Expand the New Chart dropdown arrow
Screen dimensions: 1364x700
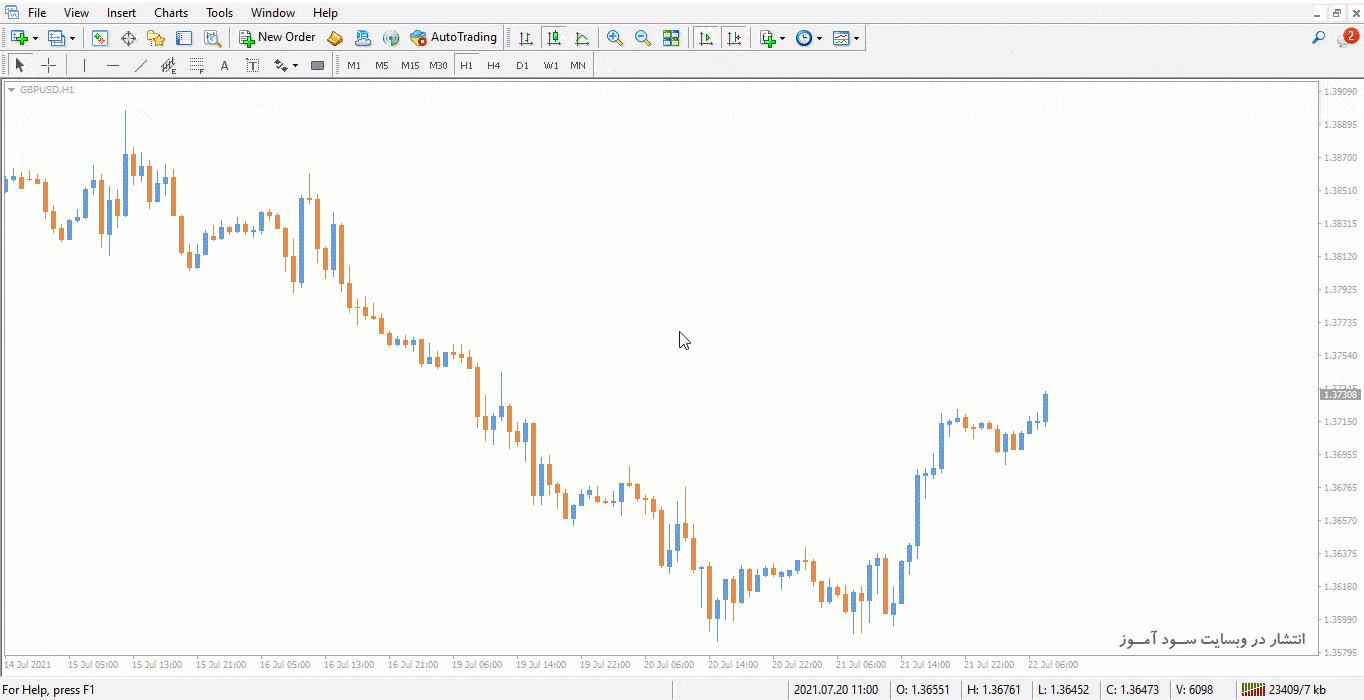[35, 38]
